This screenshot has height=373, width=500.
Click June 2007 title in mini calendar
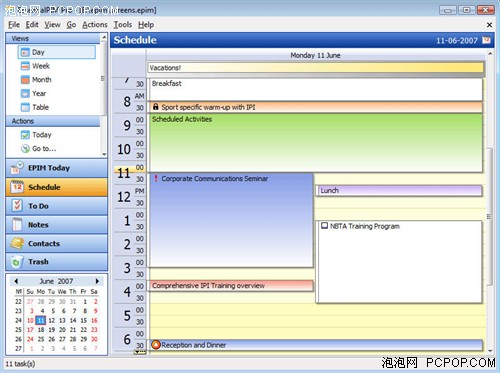[x=56, y=281]
